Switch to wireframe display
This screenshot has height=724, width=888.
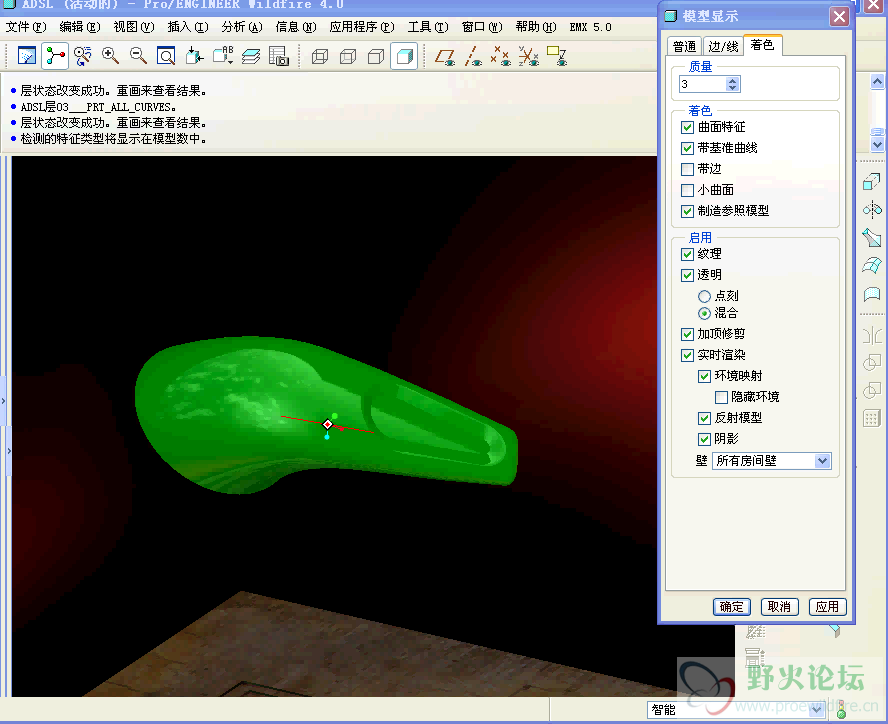[x=320, y=56]
